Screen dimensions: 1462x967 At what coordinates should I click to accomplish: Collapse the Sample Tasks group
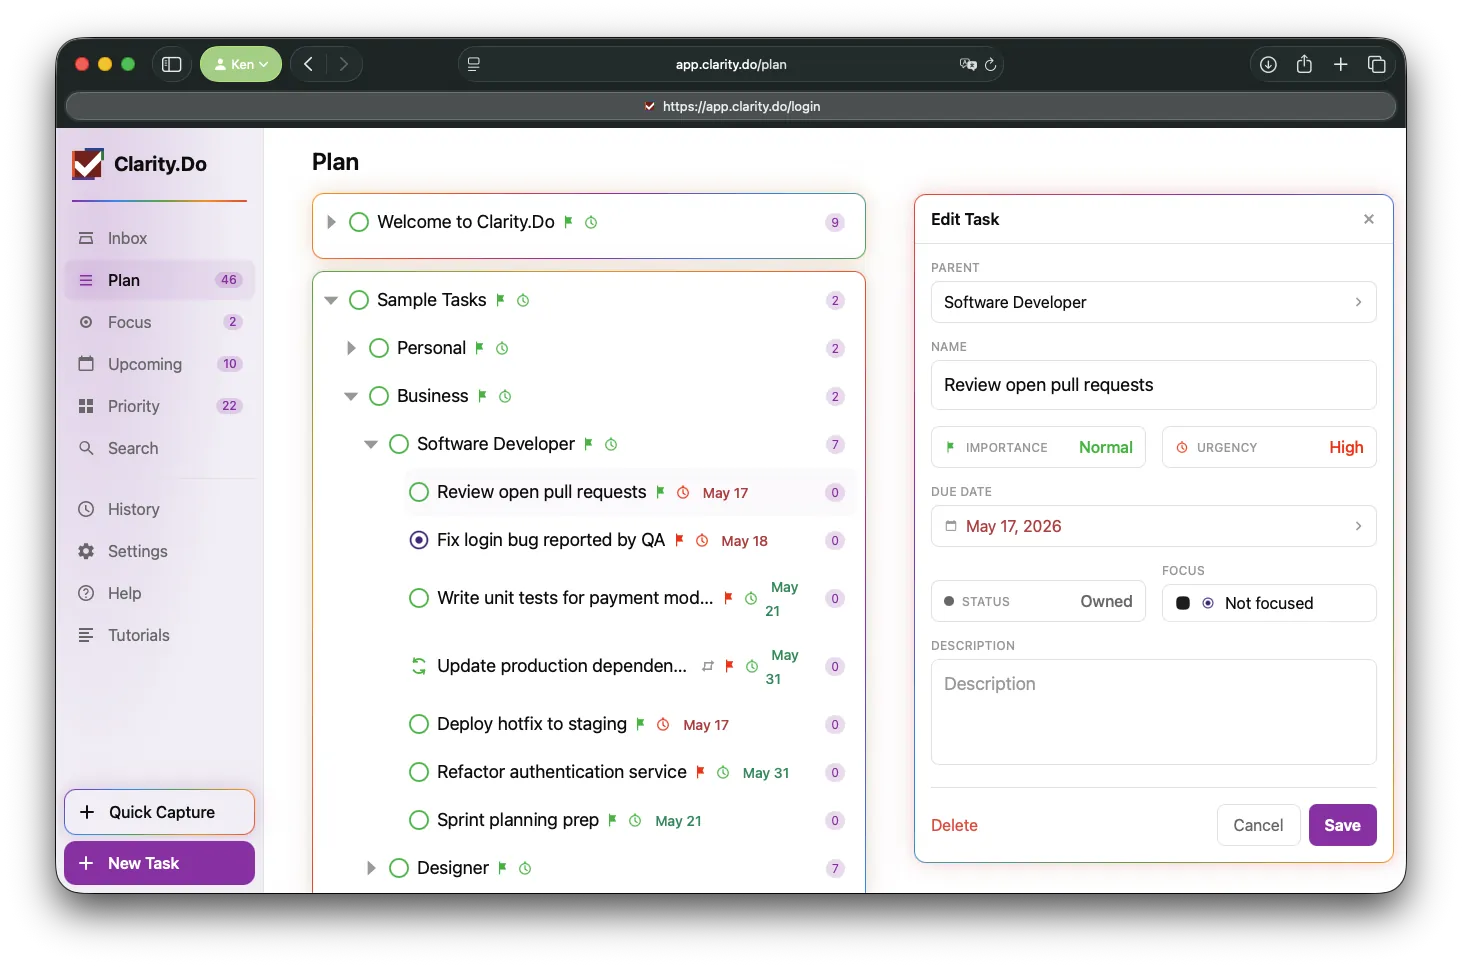(331, 300)
